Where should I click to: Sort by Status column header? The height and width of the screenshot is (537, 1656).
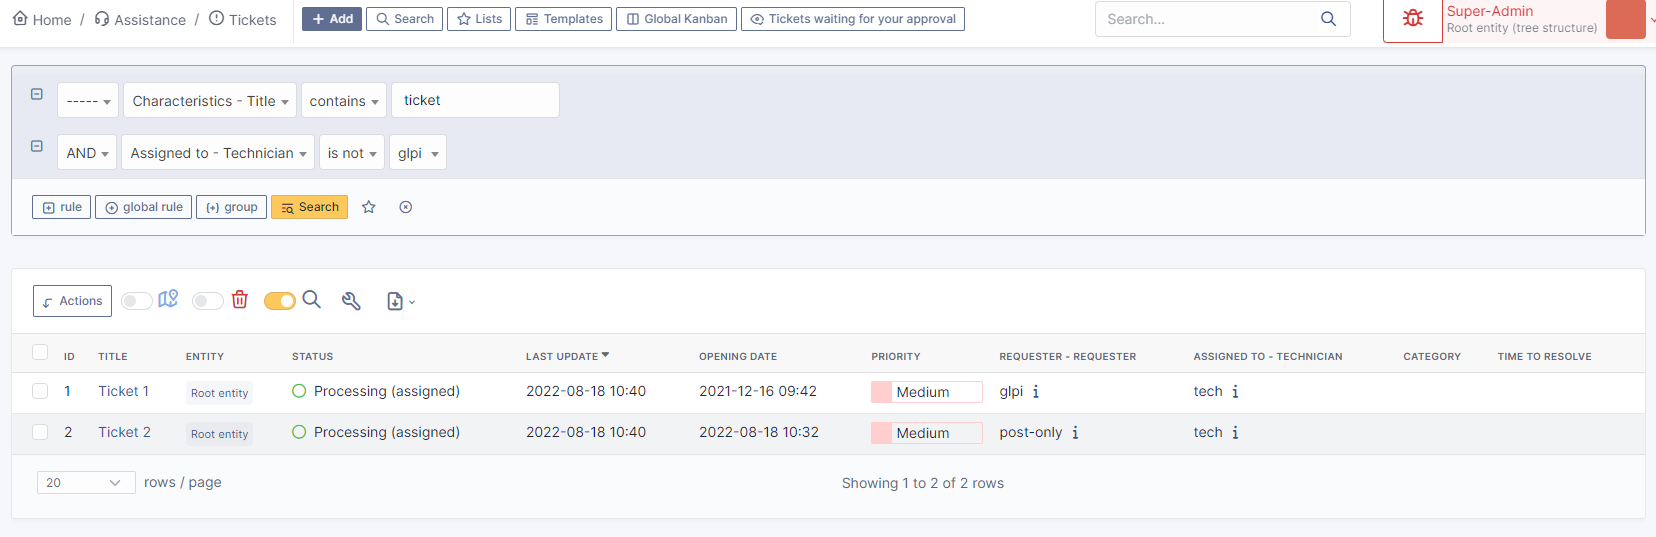tap(313, 356)
